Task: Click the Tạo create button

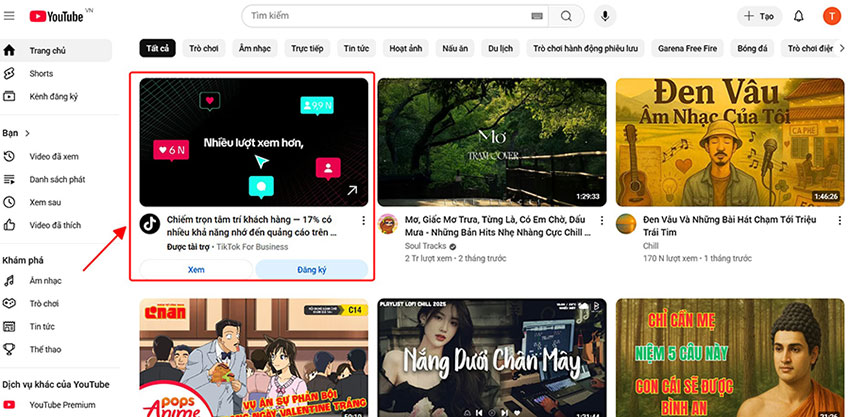Action: pyautogui.click(x=759, y=16)
